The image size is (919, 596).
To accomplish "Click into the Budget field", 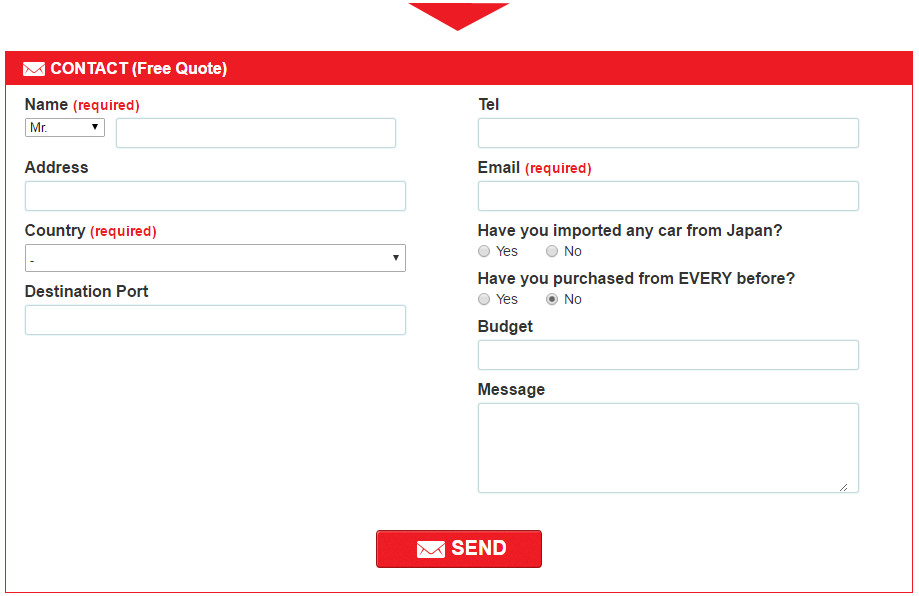I will (668, 355).
